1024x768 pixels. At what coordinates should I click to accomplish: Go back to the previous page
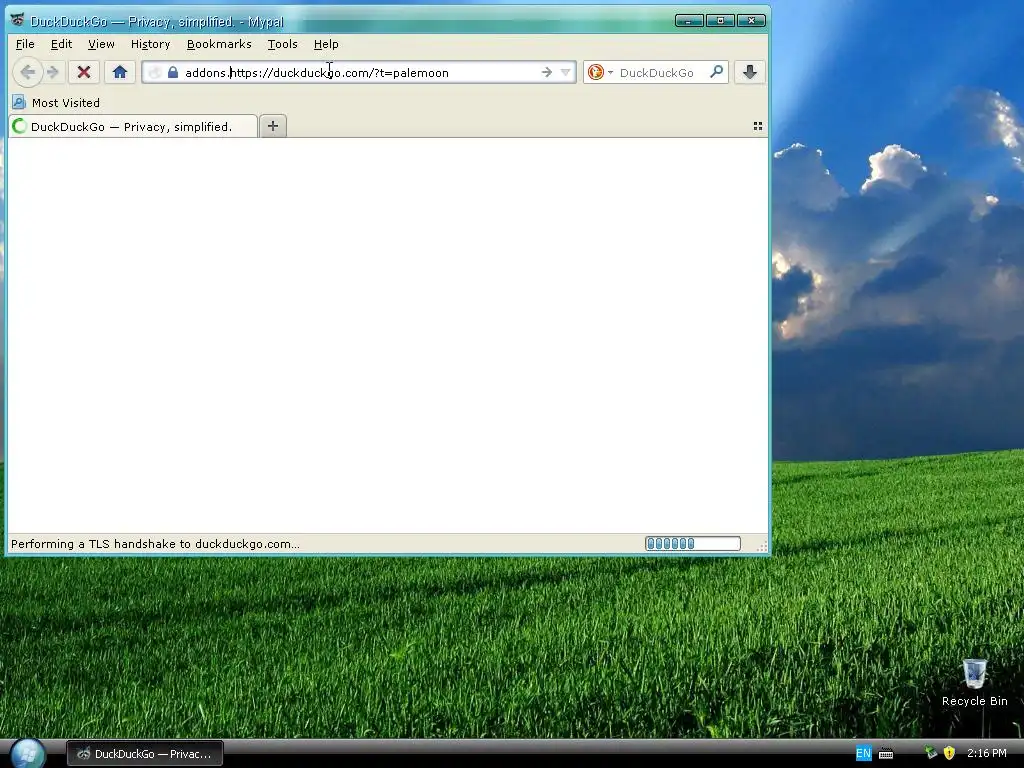(27, 72)
